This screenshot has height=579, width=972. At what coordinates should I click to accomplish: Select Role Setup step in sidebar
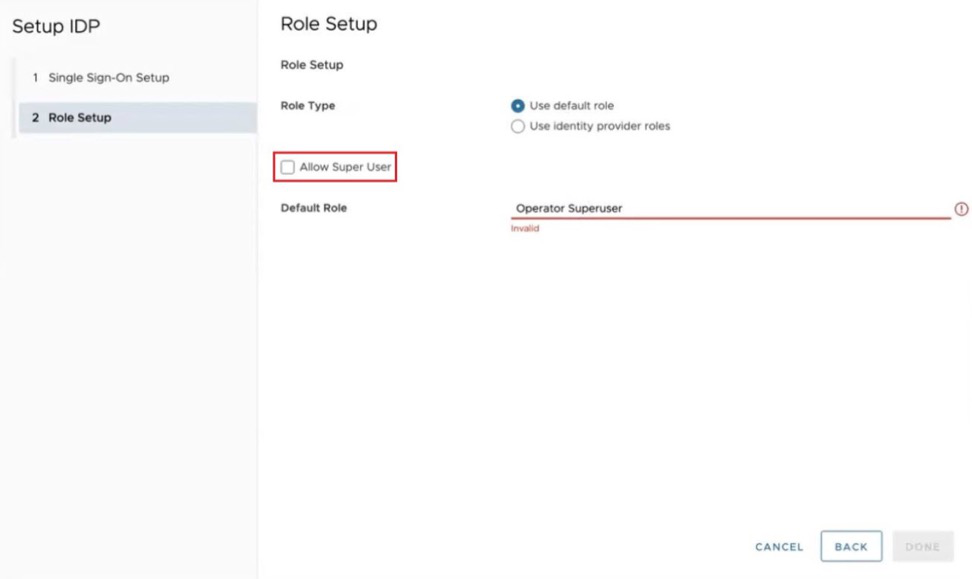click(x=80, y=118)
